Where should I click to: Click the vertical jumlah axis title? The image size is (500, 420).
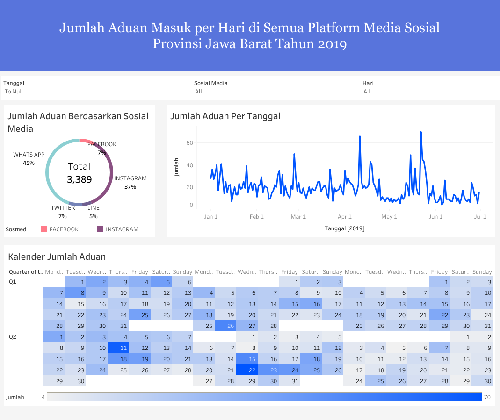(176, 167)
